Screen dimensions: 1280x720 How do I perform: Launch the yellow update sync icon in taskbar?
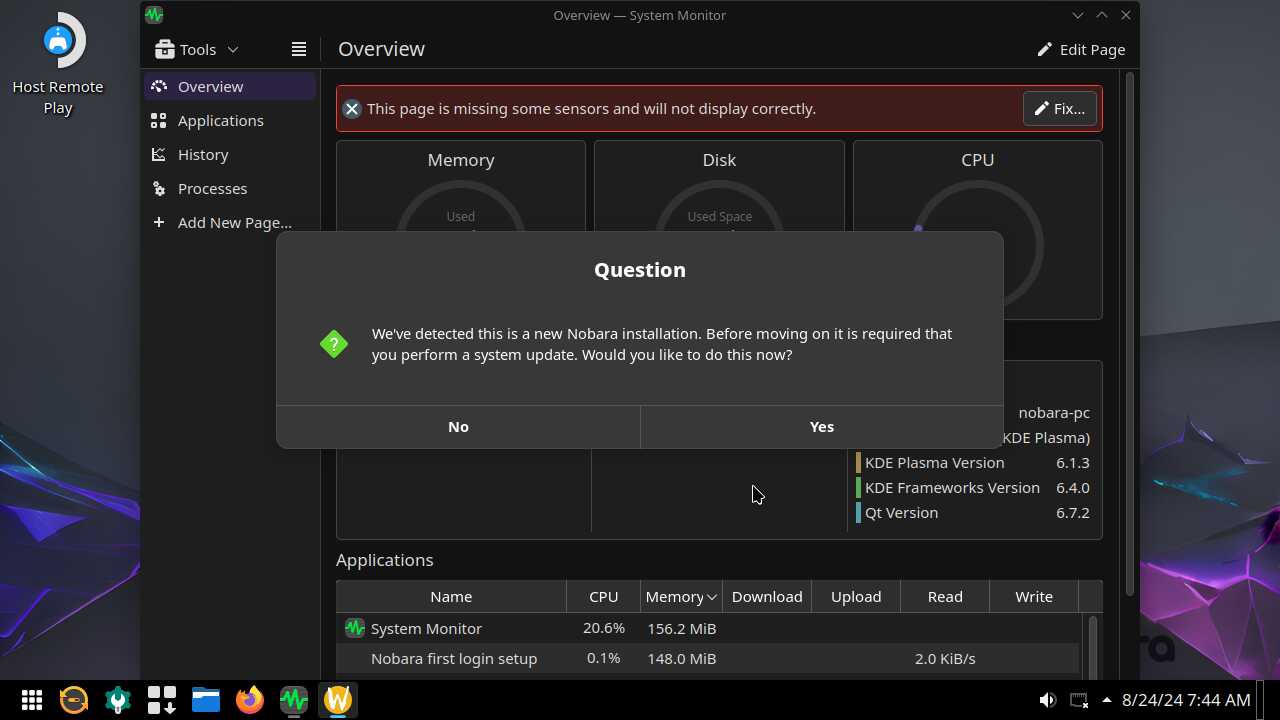74,700
